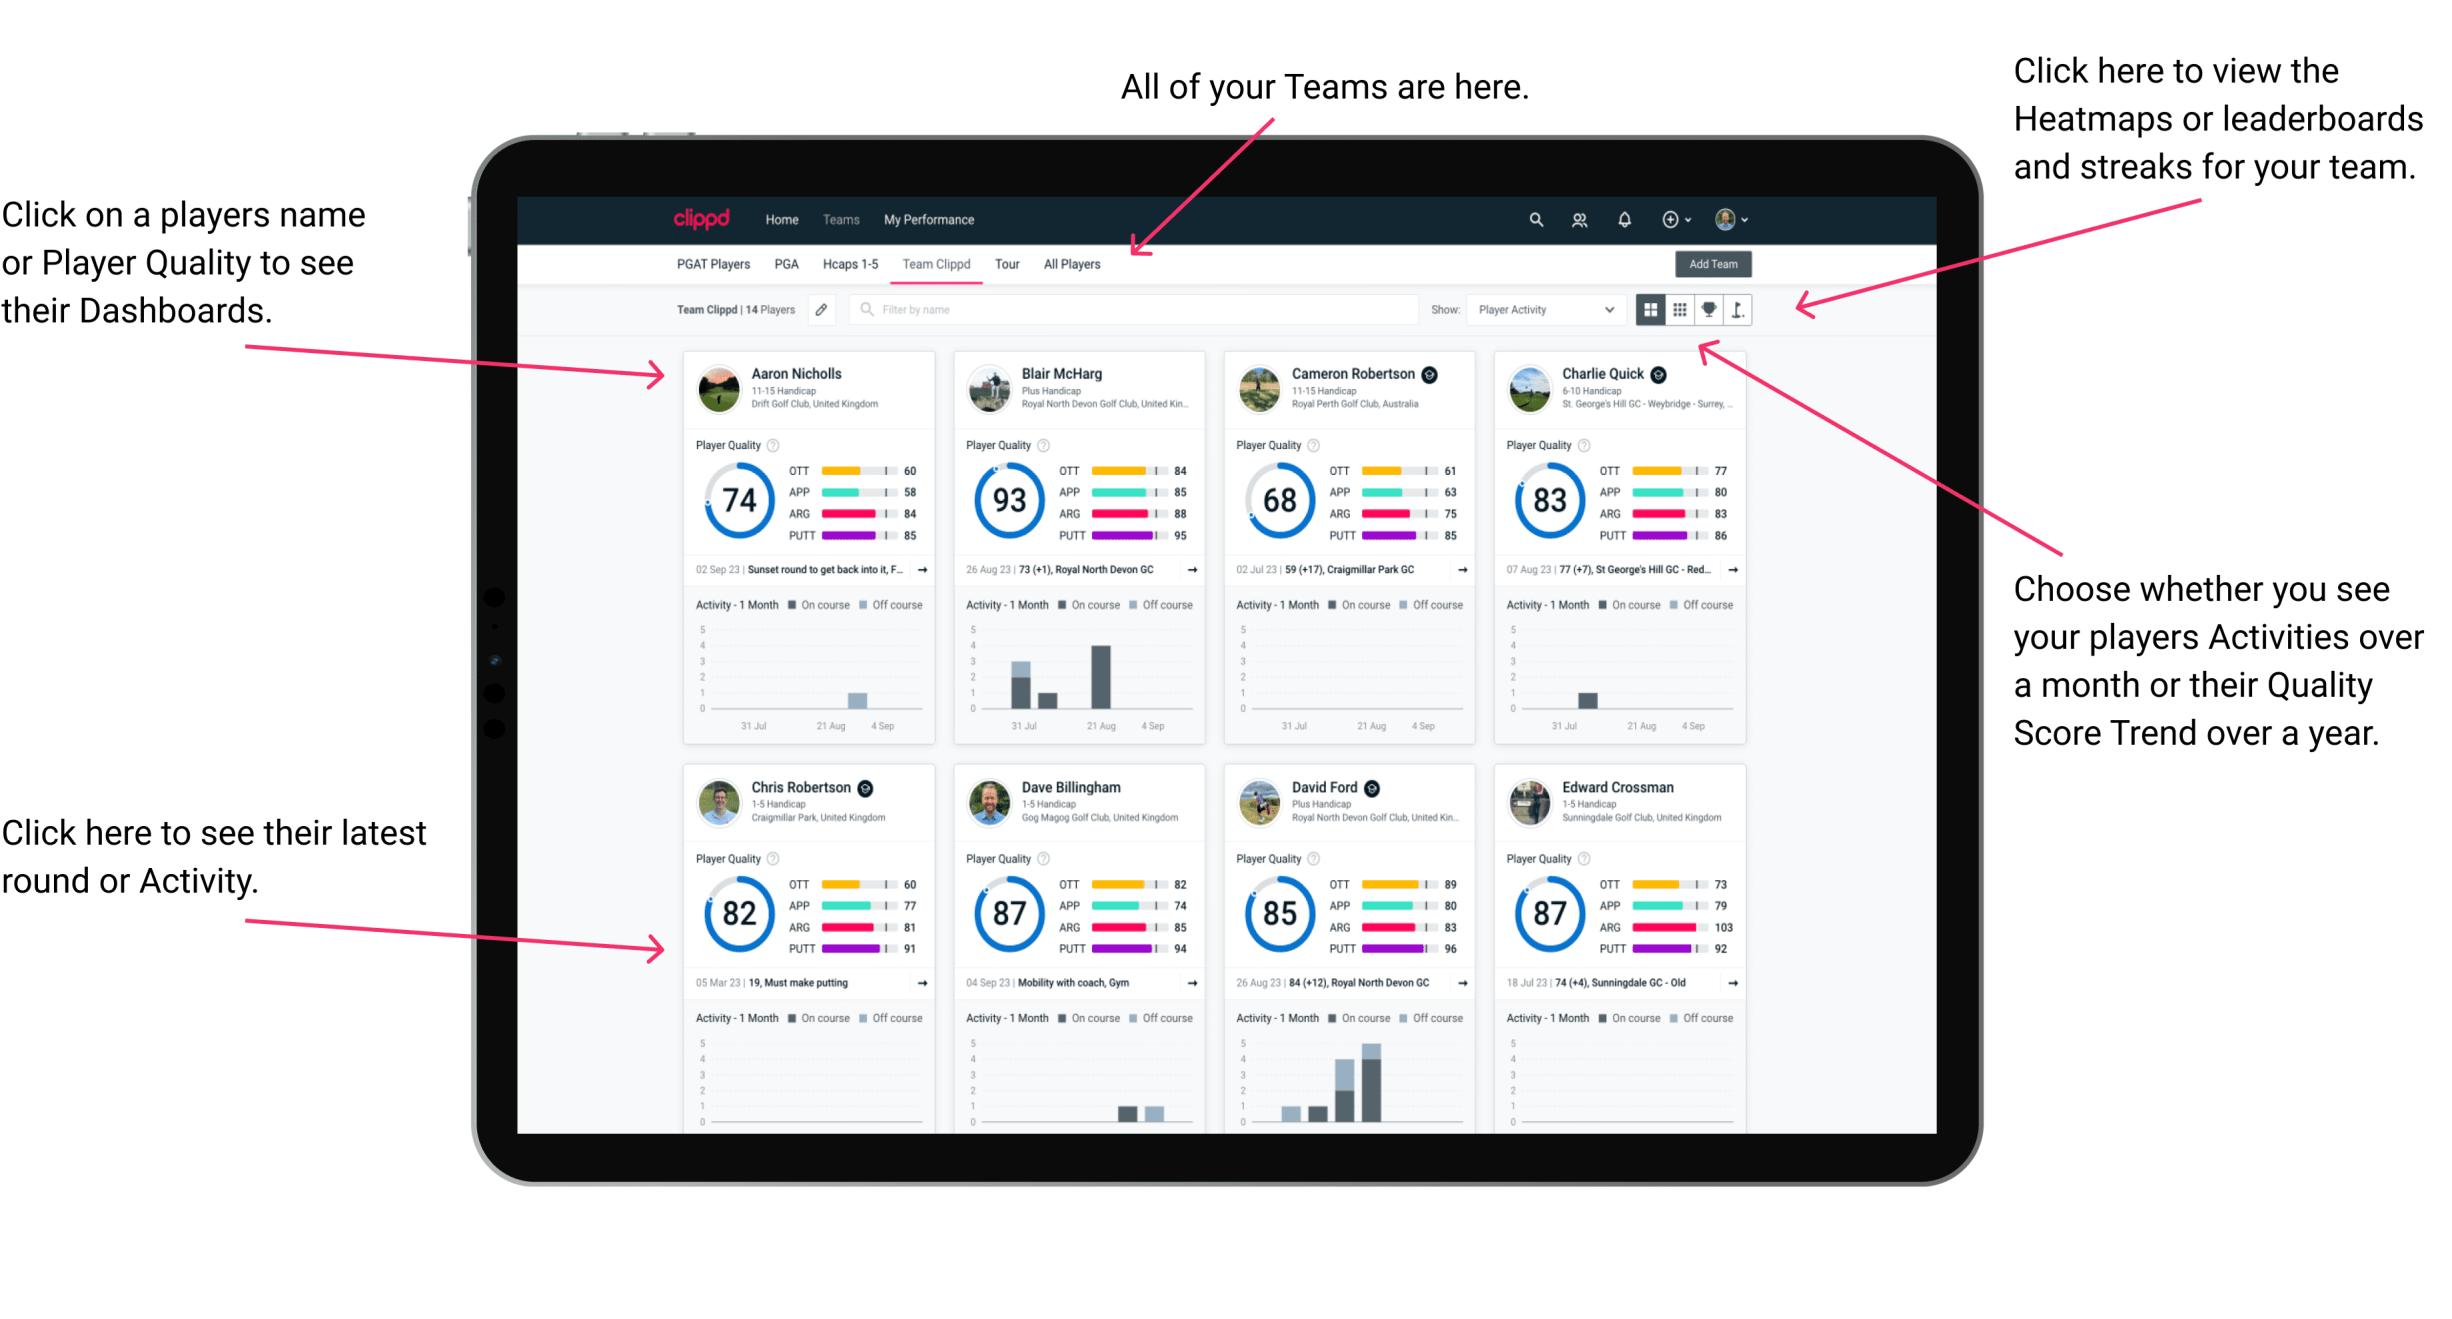Expand My Performance navigation menu
The image size is (2452, 1319).
(926, 219)
